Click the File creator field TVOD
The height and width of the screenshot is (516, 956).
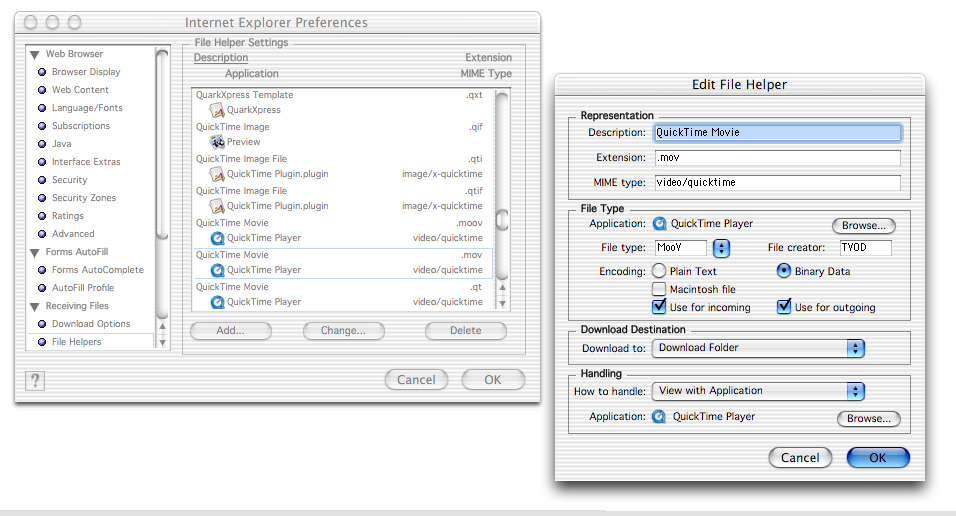pyautogui.click(x=866, y=248)
